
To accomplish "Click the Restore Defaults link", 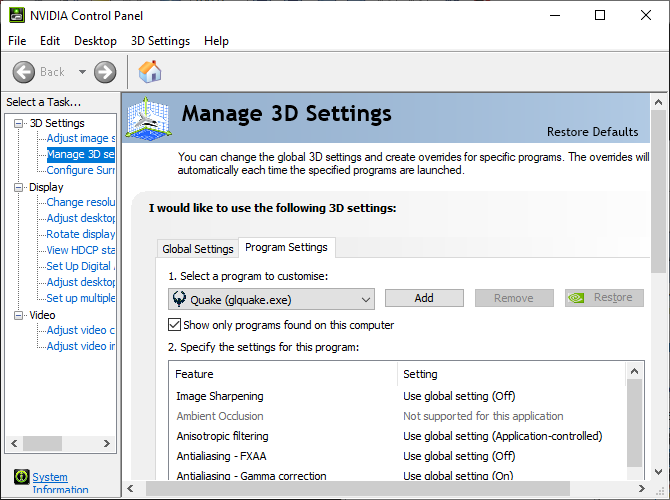I will pyautogui.click(x=592, y=132).
